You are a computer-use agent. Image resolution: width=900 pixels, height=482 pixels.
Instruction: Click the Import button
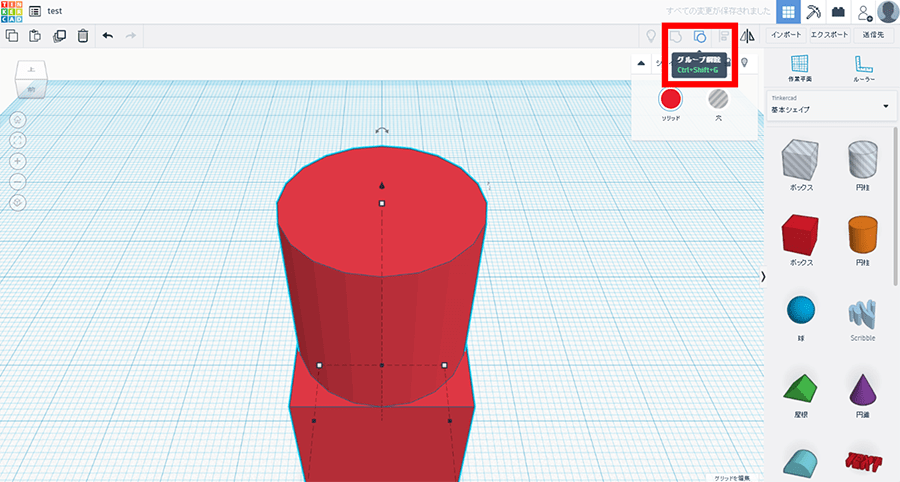[788, 35]
